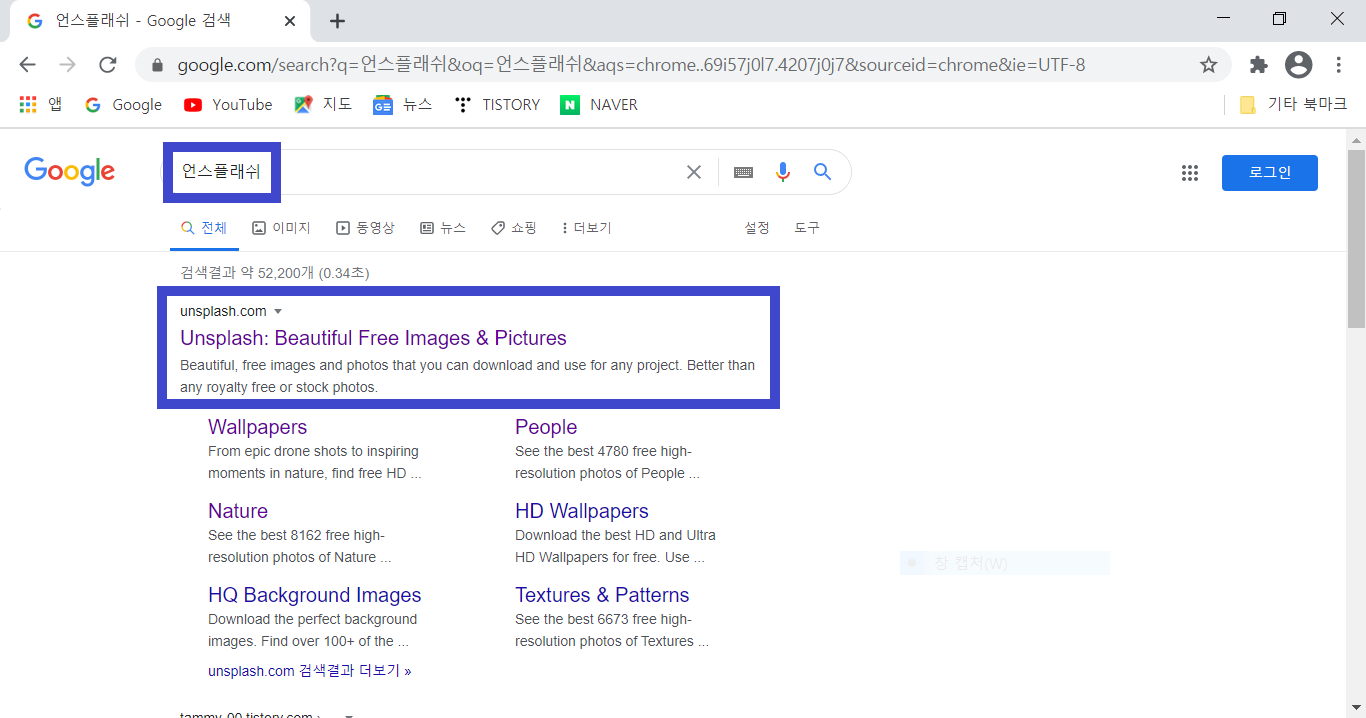Open the NAVER bookmark
The image size is (1366, 718).
(x=598, y=104)
